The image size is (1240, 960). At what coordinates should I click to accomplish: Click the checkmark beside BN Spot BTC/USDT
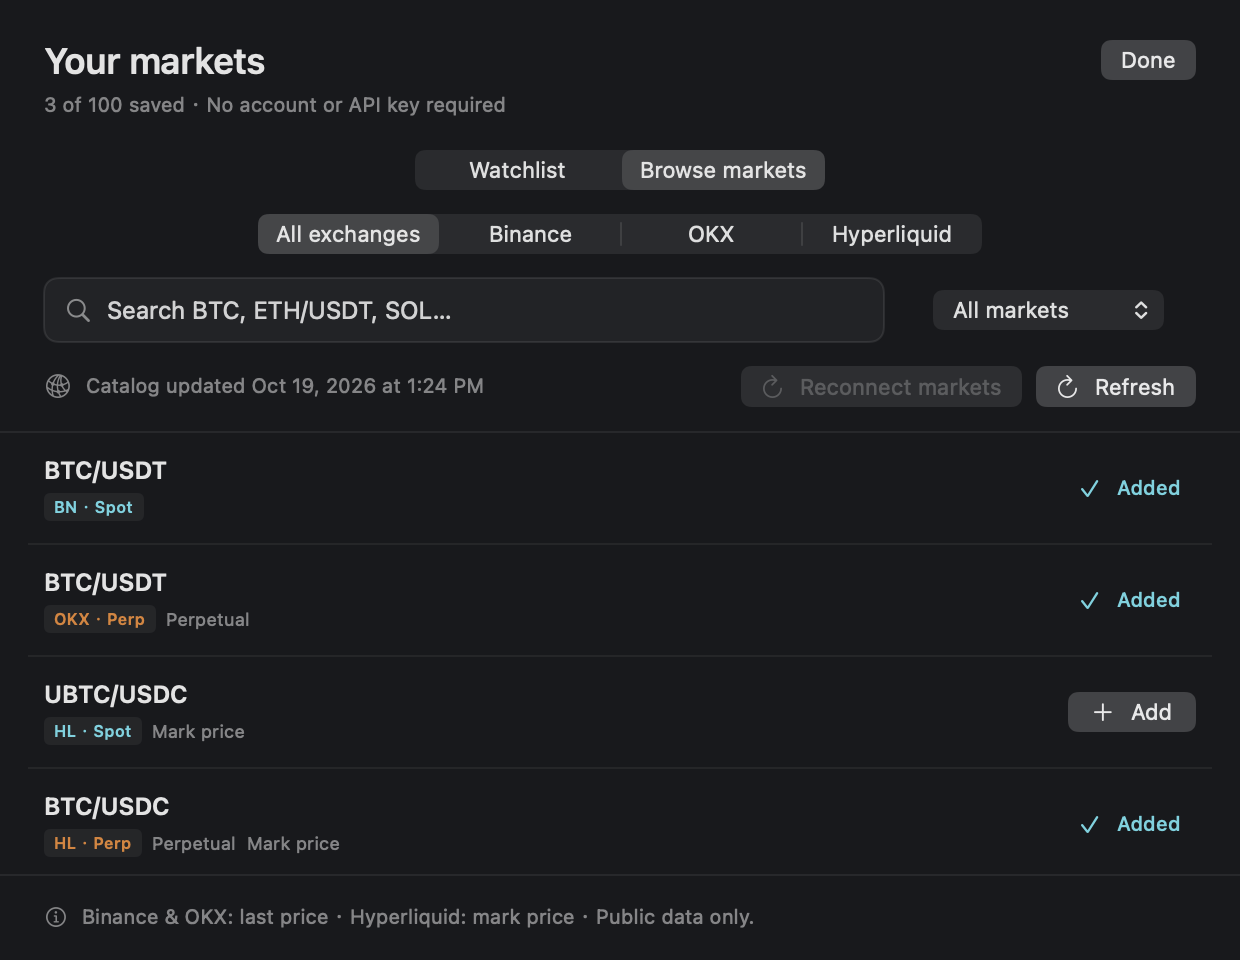coord(1089,488)
